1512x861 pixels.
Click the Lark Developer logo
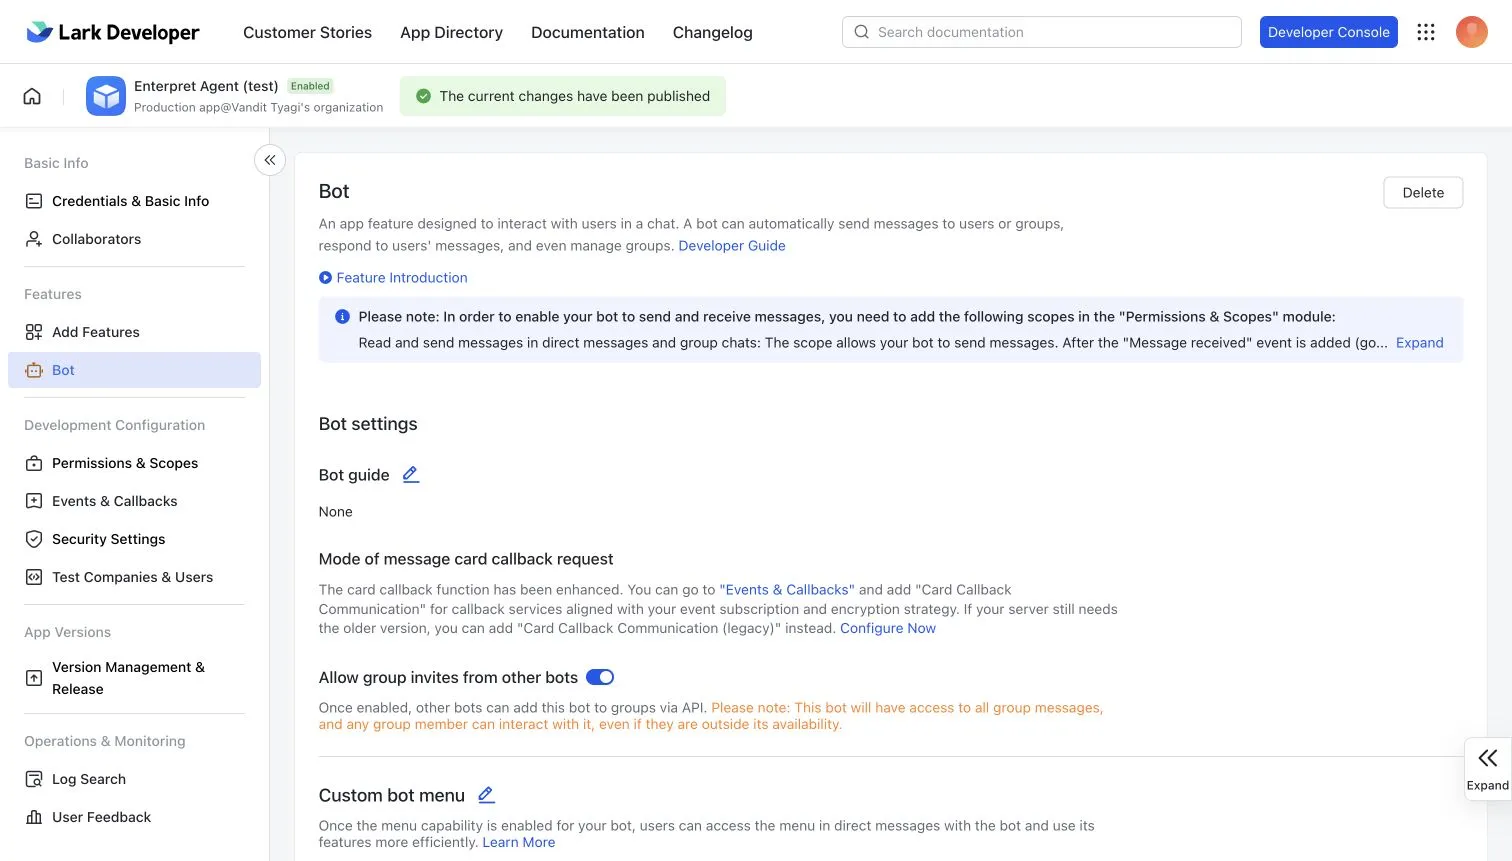(112, 32)
